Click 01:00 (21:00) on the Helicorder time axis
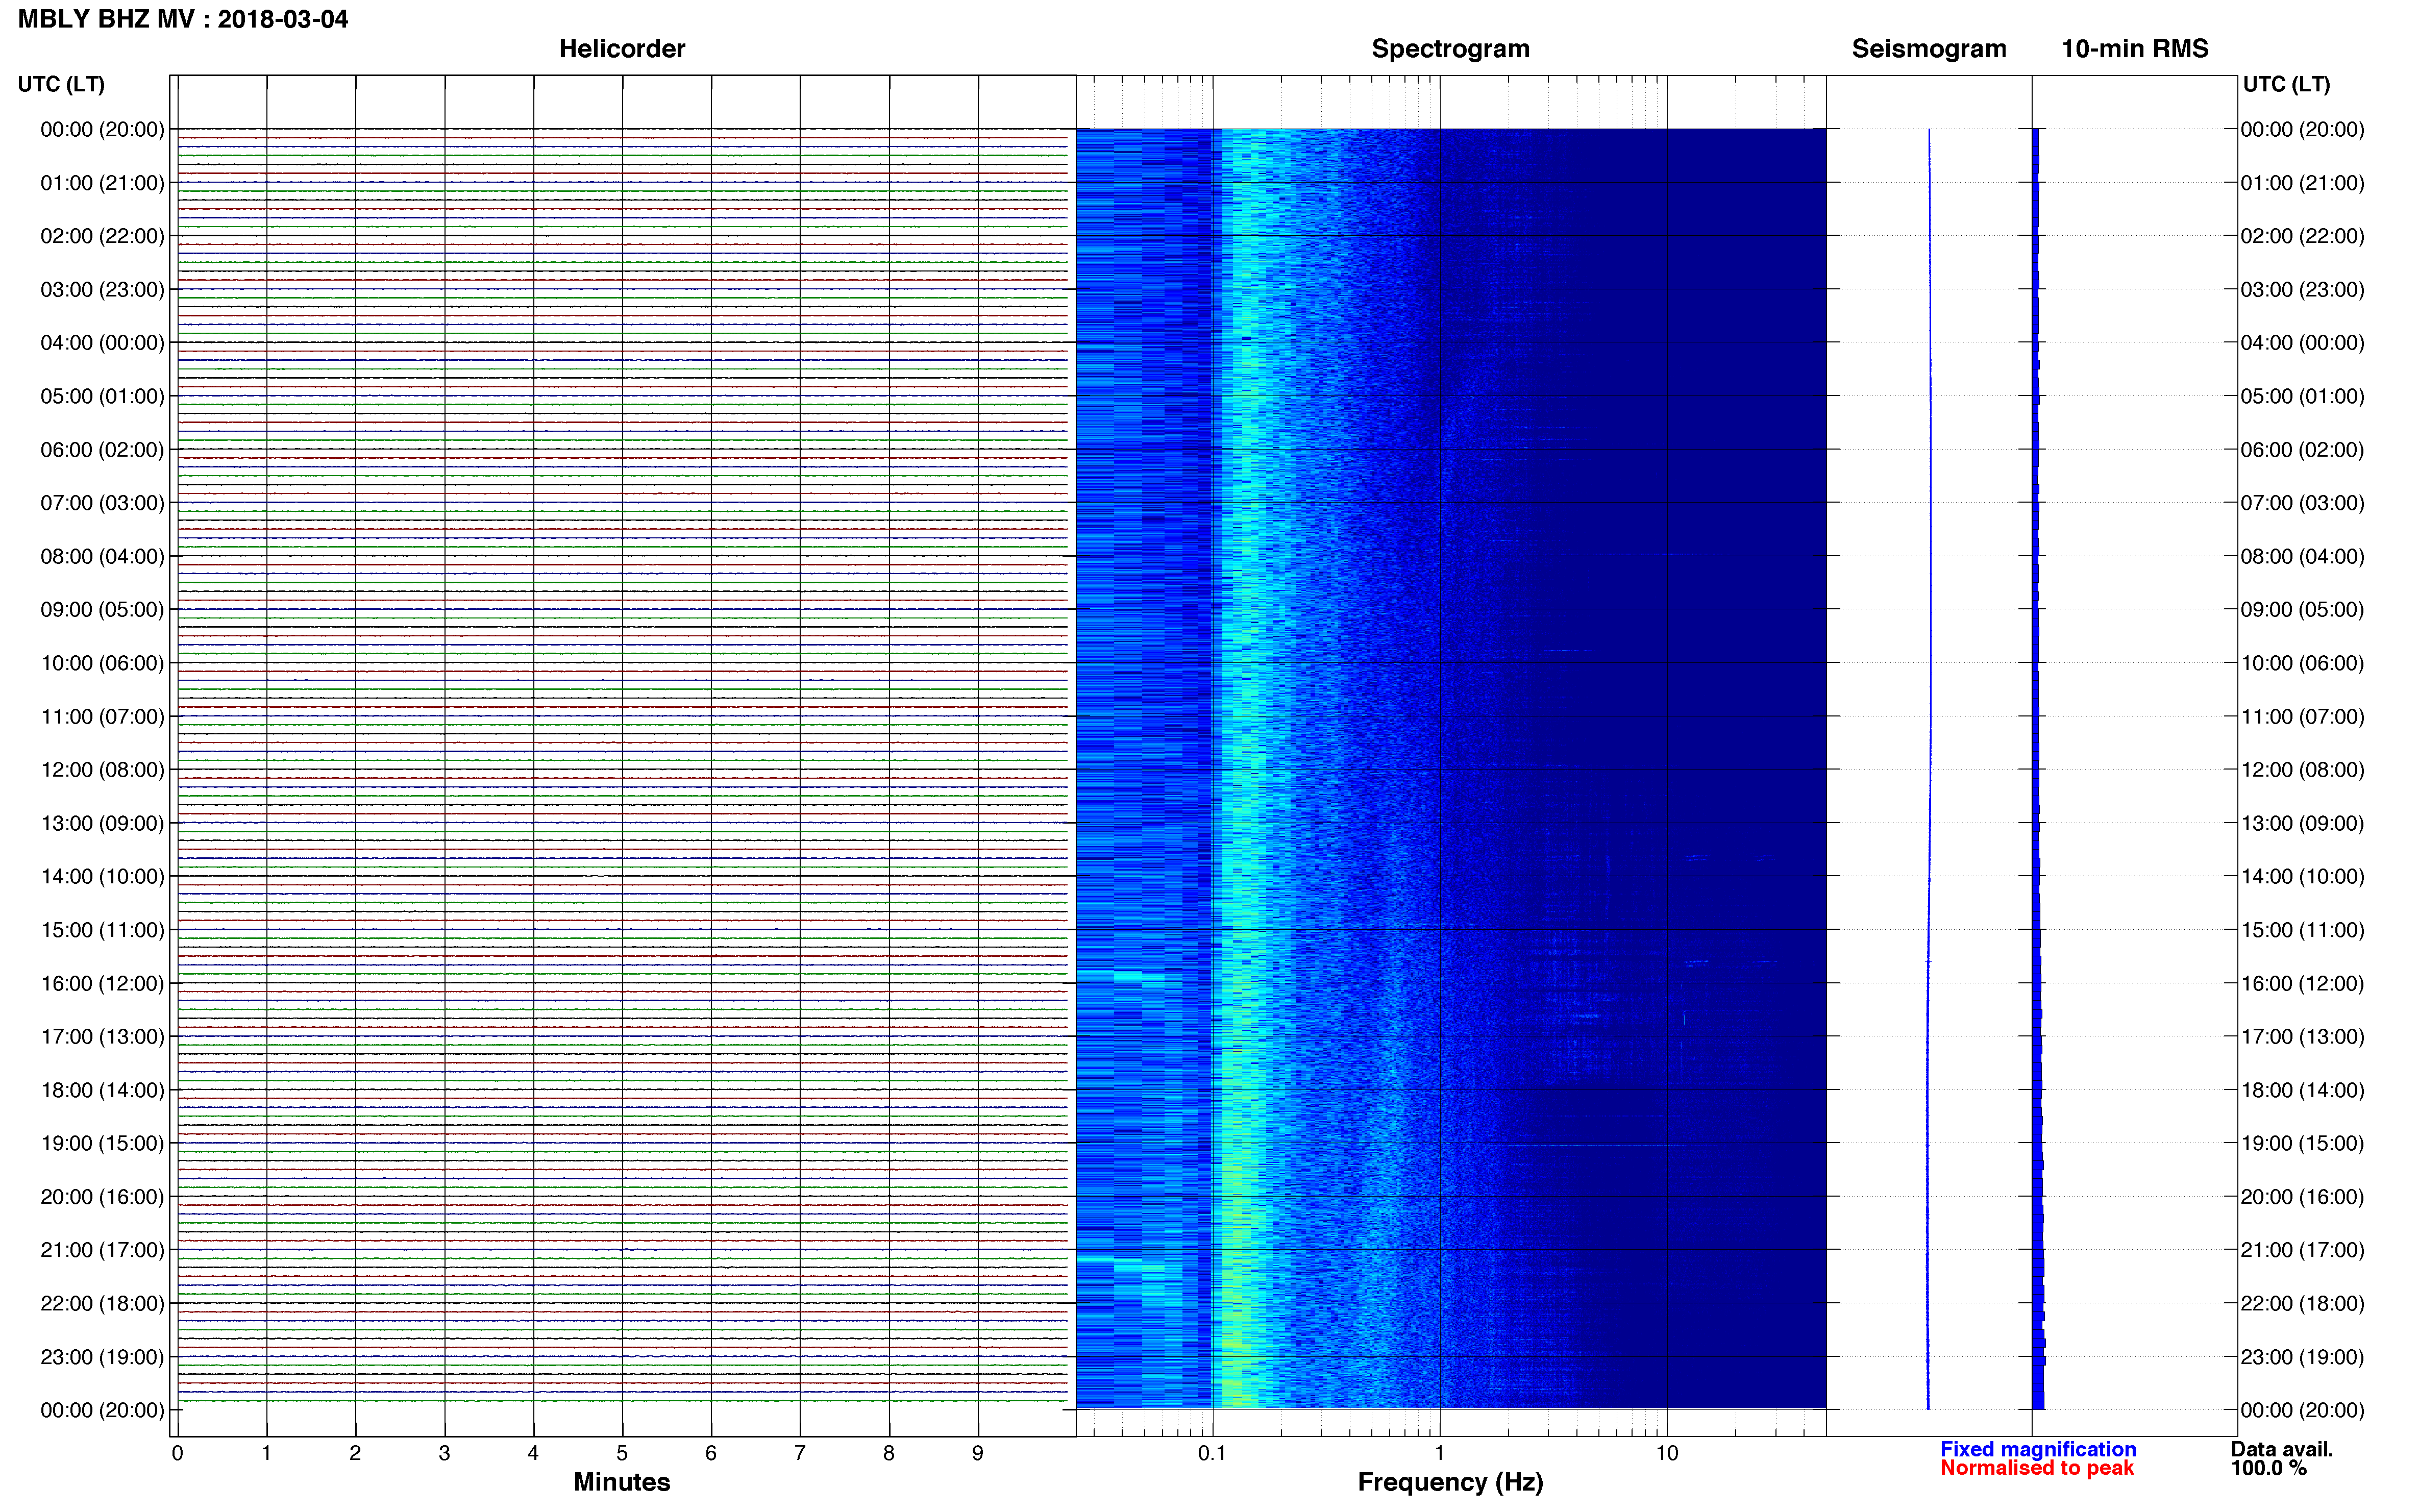 pyautogui.click(x=102, y=183)
